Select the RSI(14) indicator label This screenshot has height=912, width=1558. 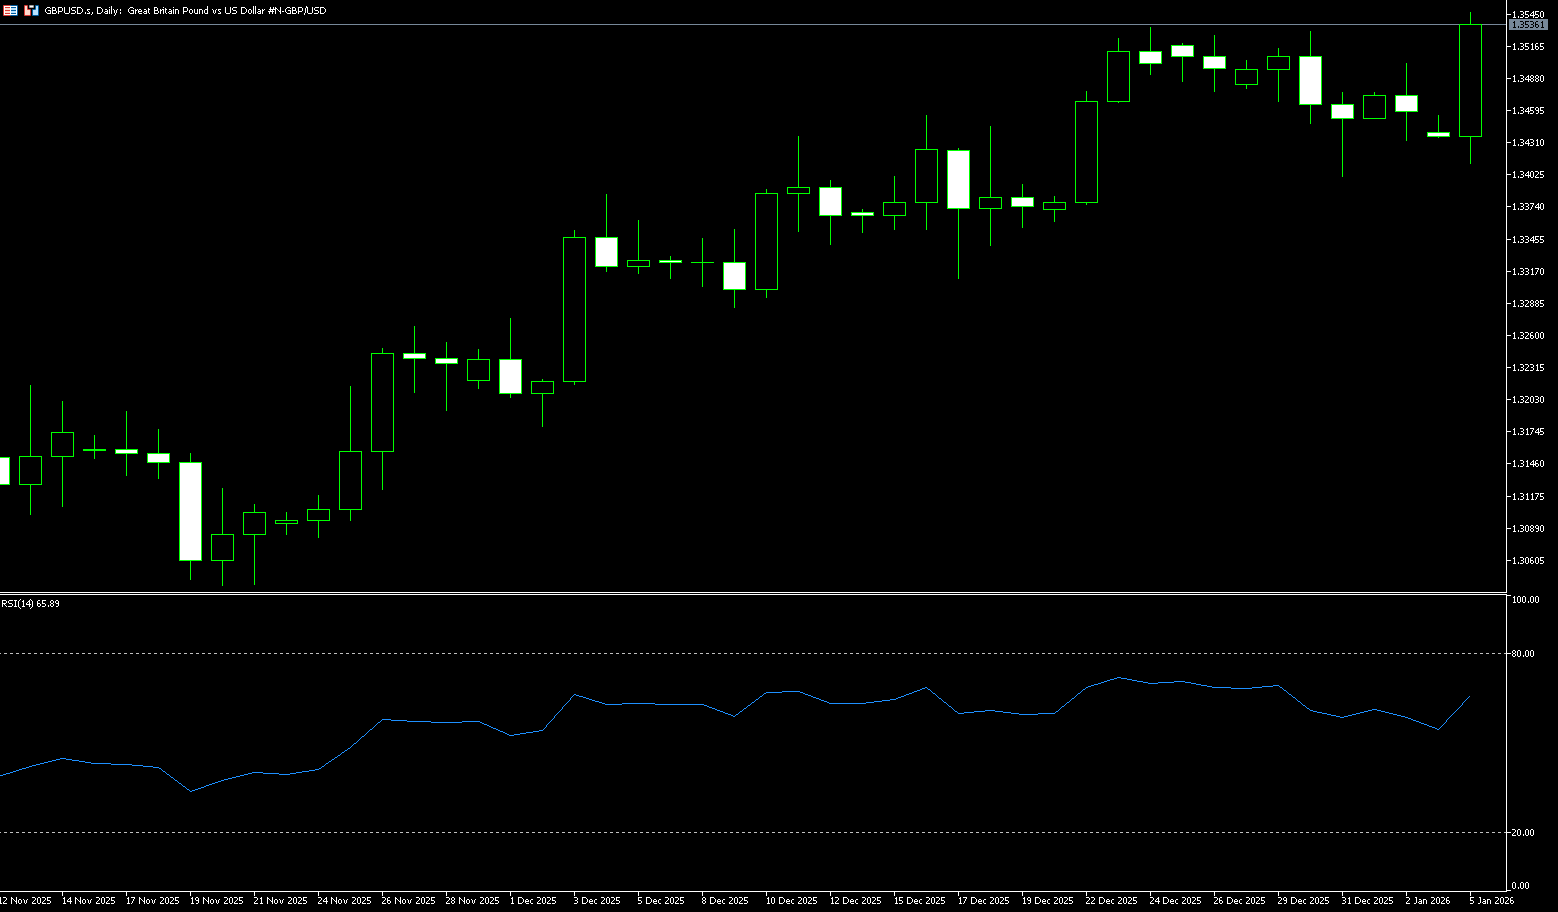[30, 604]
